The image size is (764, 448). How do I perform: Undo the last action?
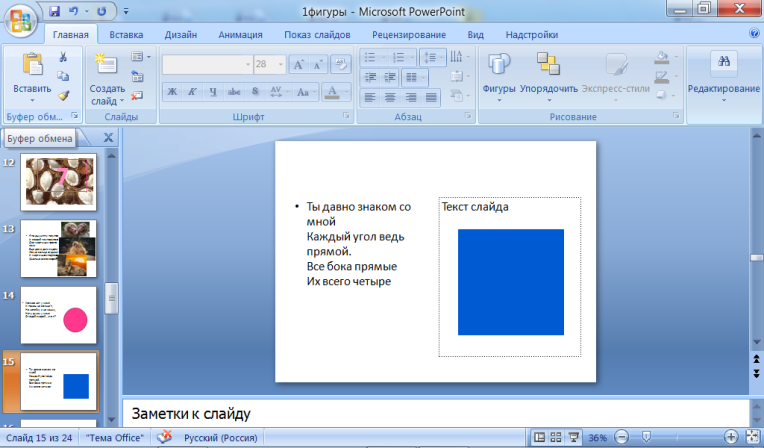pyautogui.click(x=74, y=11)
